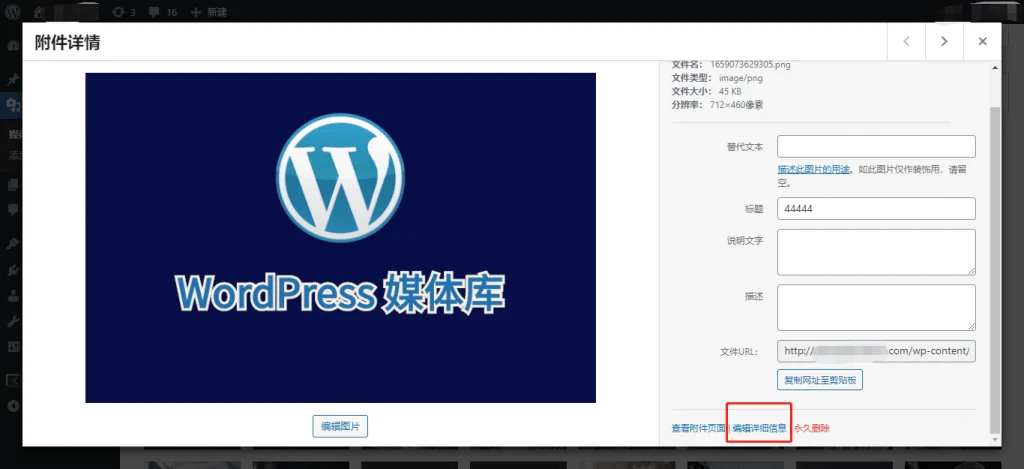This screenshot has height=469, width=1024.
Task: Open the 查看附件页面 link
Action: pyautogui.click(x=698, y=429)
